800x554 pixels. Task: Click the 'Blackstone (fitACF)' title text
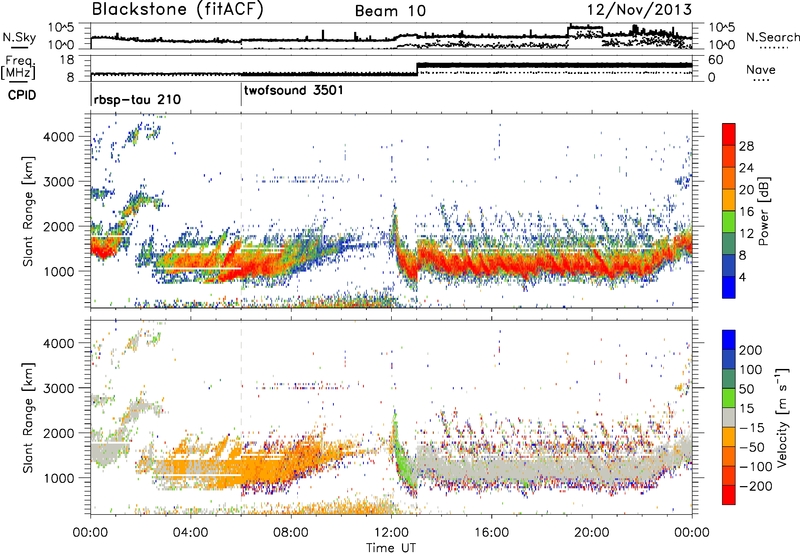[178, 9]
